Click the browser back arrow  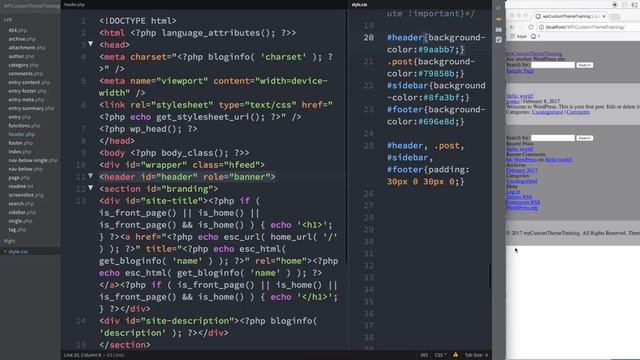[x=512, y=27]
